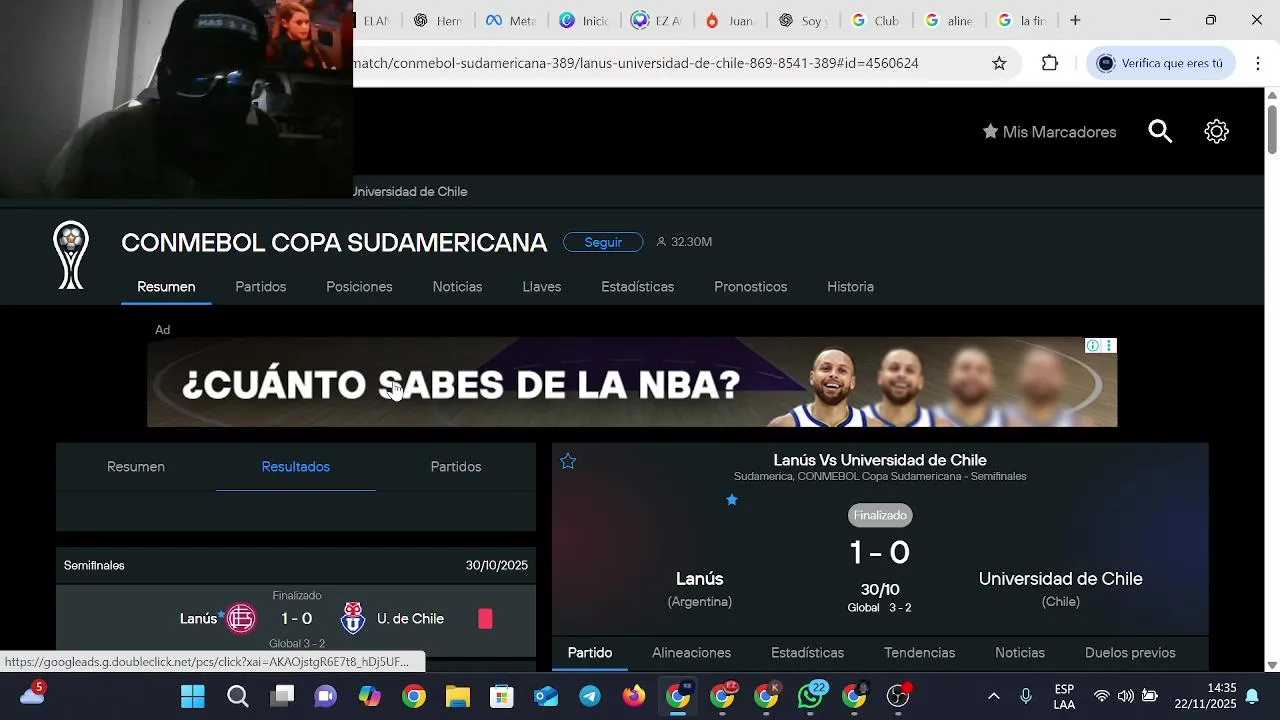Viewport: 1280px width, 720px height.
Task: Open the site search magnifier icon
Action: 1160,132
